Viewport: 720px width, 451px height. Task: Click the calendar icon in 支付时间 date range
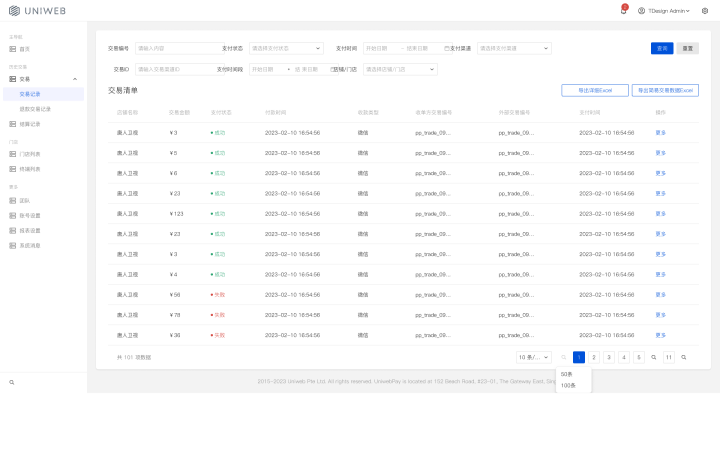click(446, 48)
